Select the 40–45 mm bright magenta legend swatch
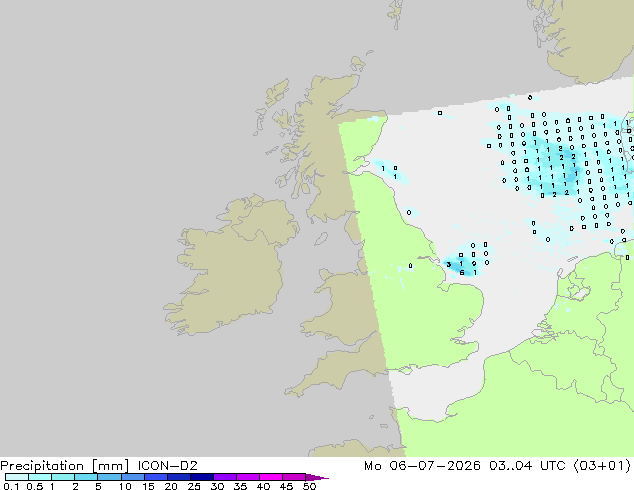Screen dimensions: 634x490 (x=271, y=477)
